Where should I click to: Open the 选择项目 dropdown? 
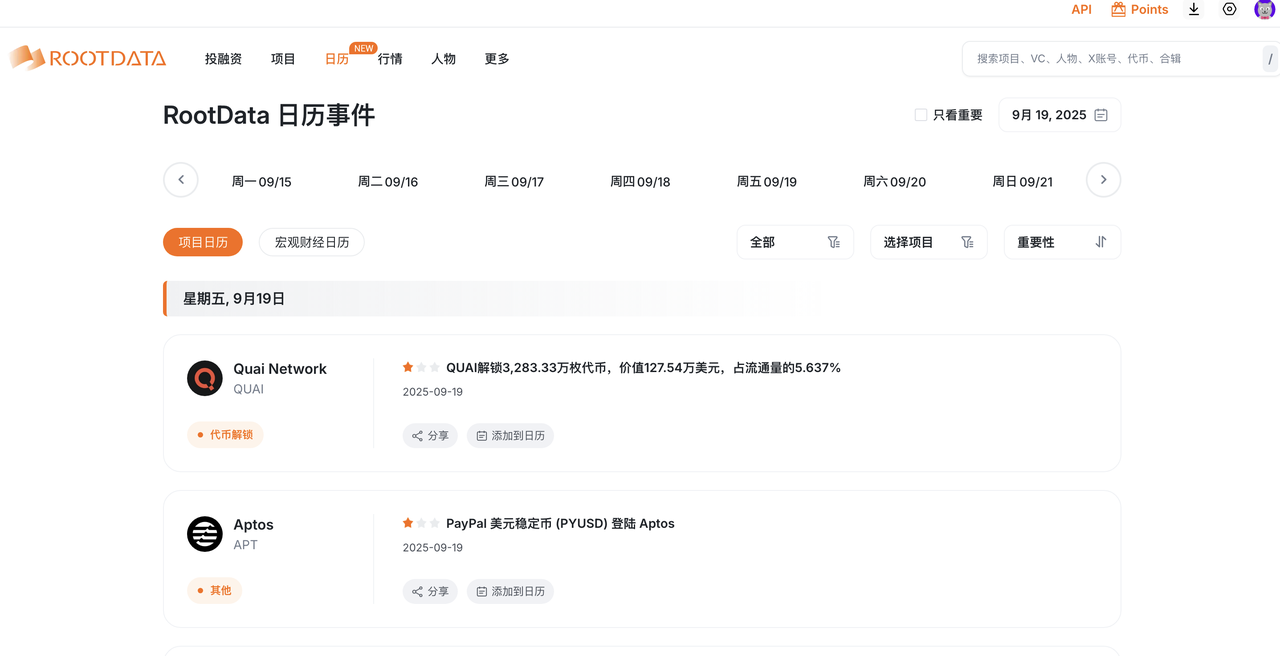pos(928,242)
